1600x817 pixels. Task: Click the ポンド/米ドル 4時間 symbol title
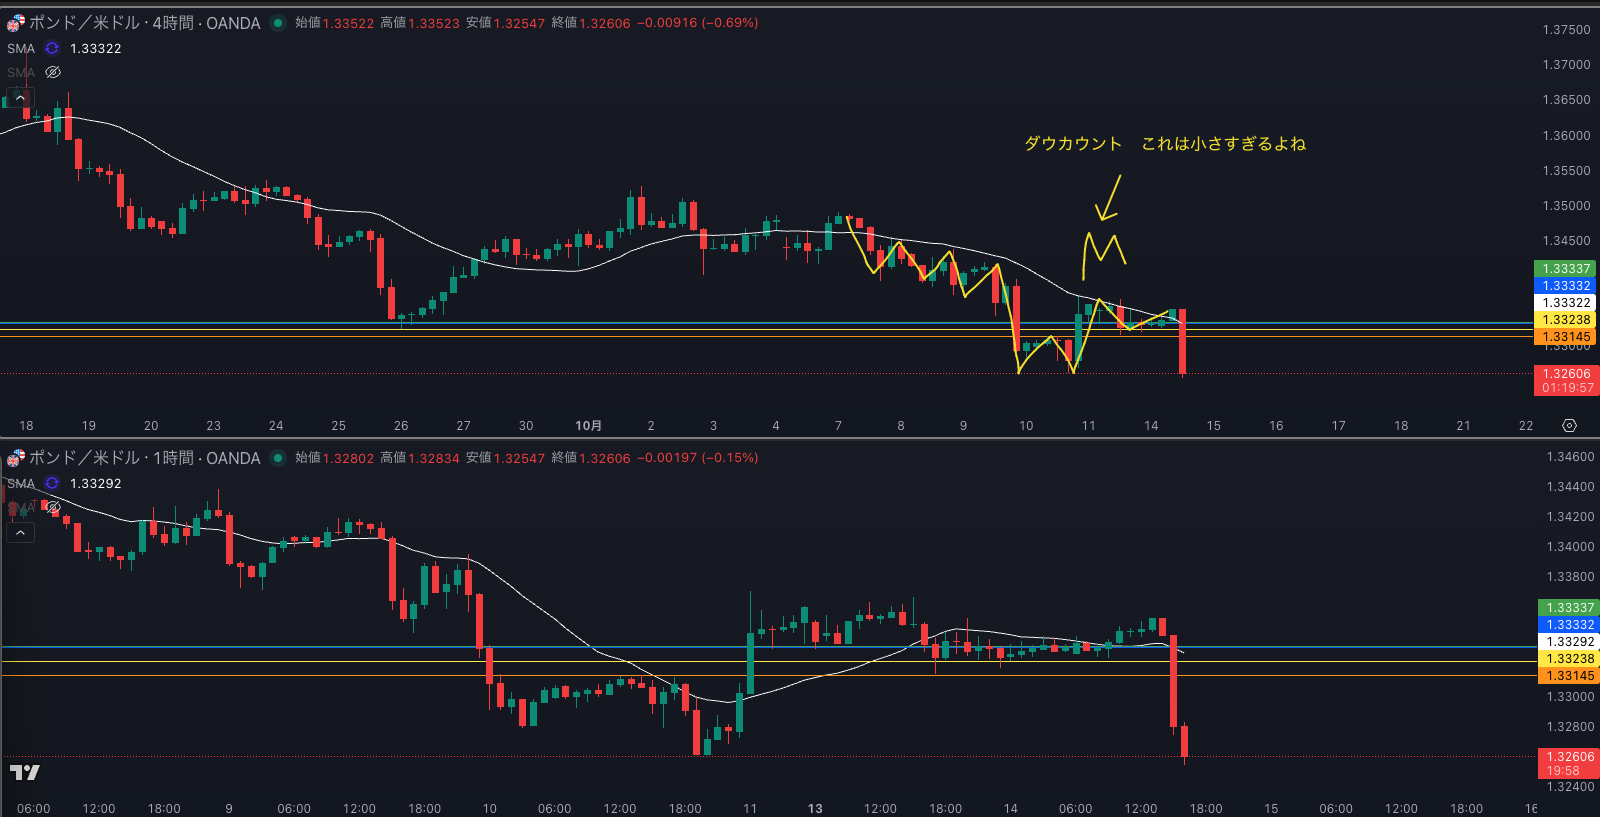145,23
